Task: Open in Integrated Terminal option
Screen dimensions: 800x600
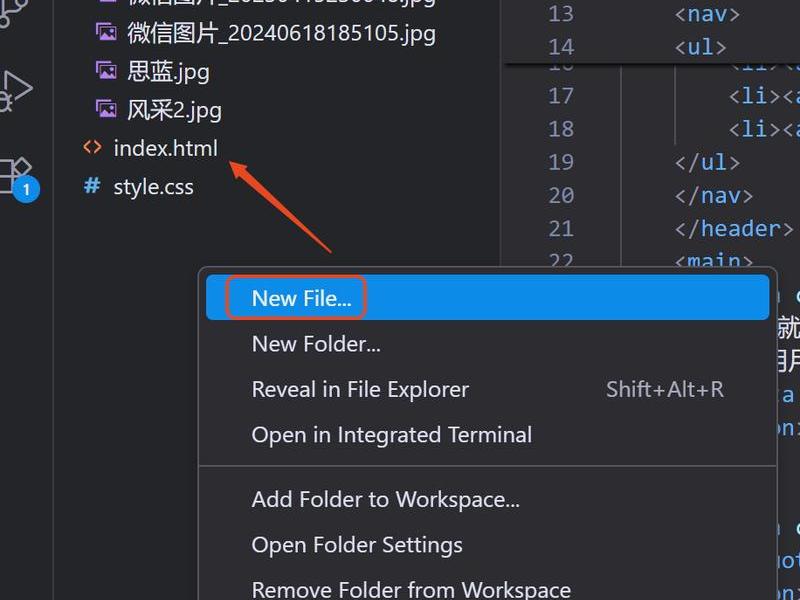Action: click(487, 435)
